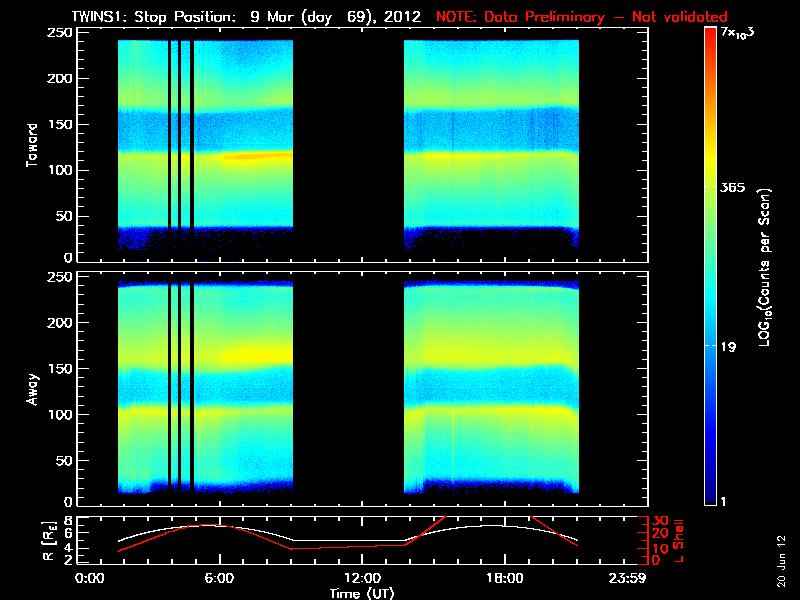
Task: Click the 'Time (UT)' x-axis label
Action: click(363, 592)
